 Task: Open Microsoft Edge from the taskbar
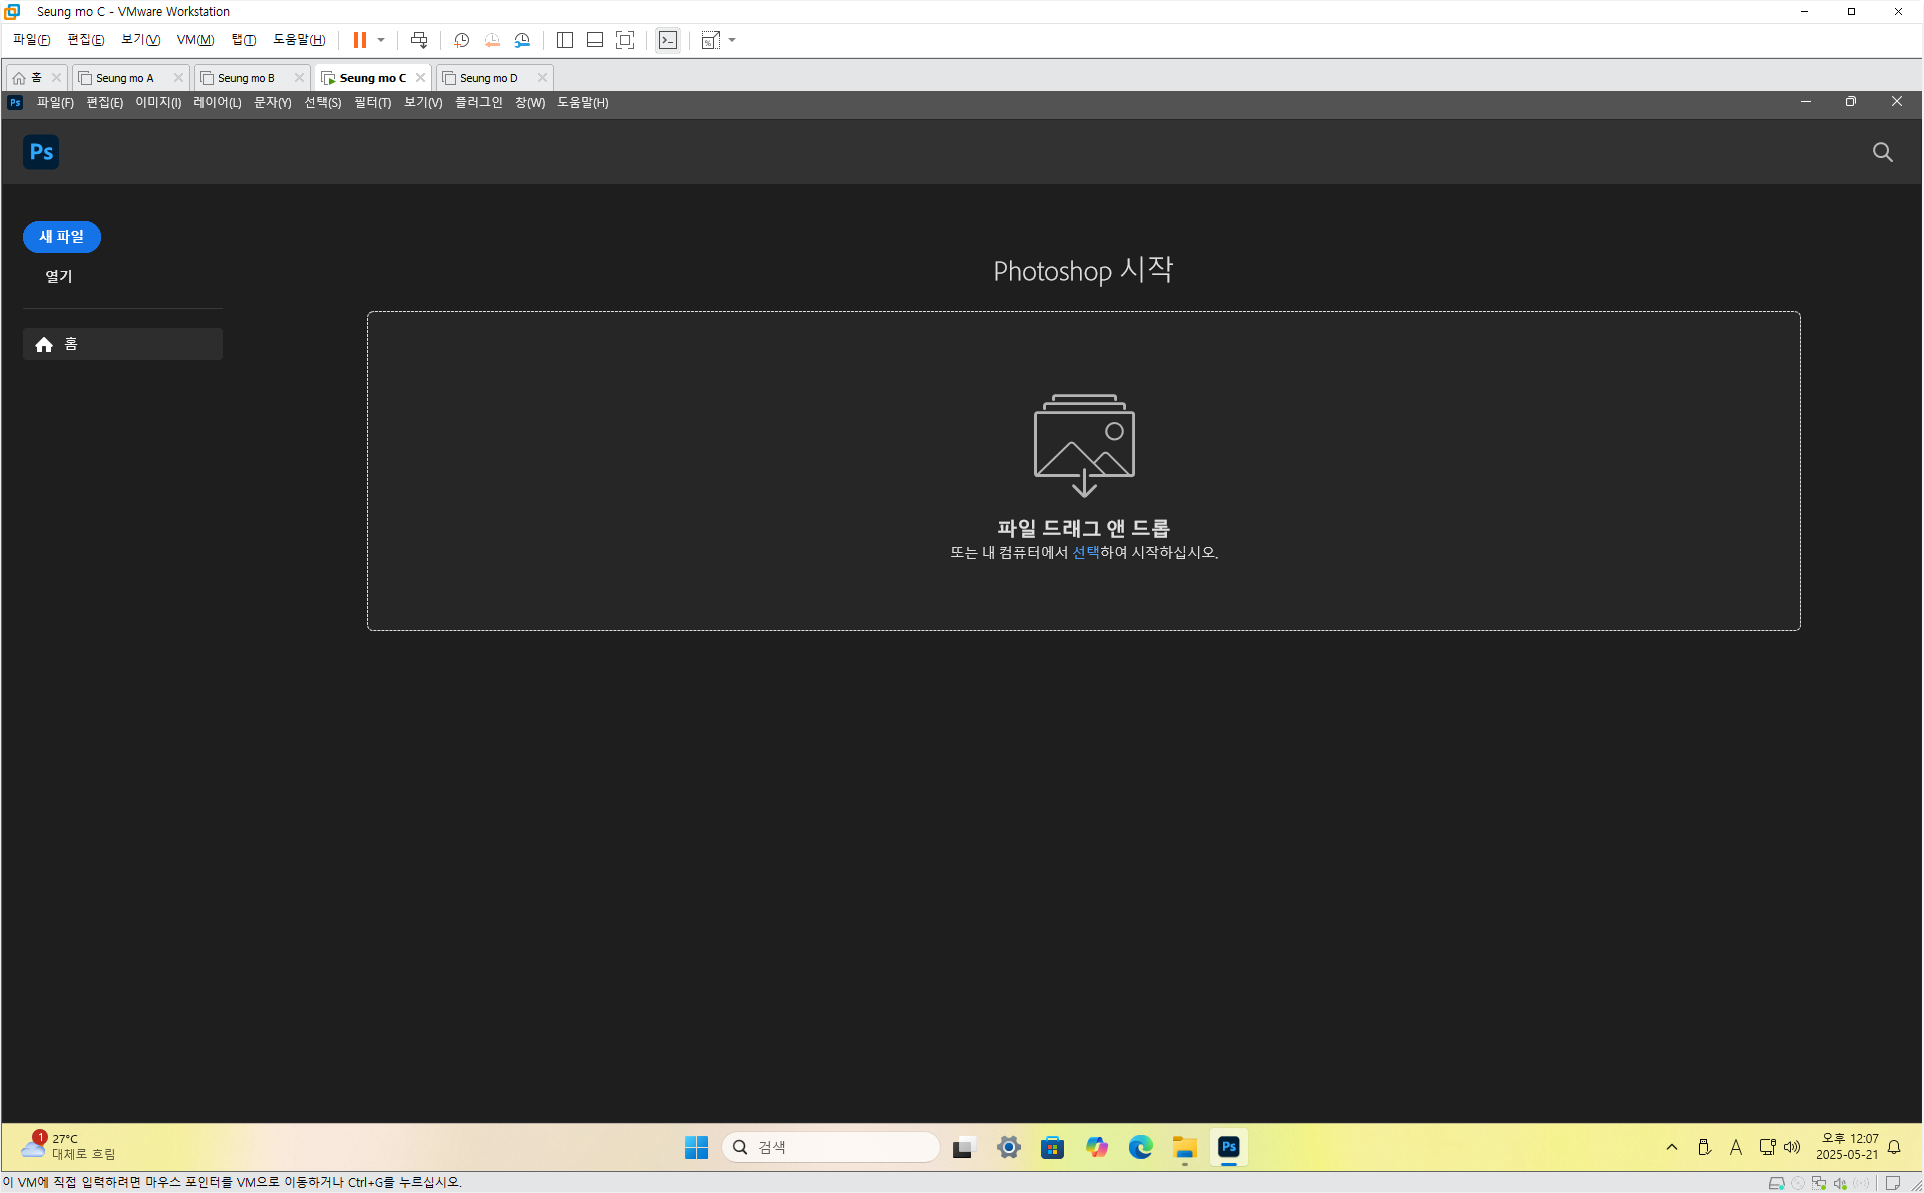[1140, 1147]
